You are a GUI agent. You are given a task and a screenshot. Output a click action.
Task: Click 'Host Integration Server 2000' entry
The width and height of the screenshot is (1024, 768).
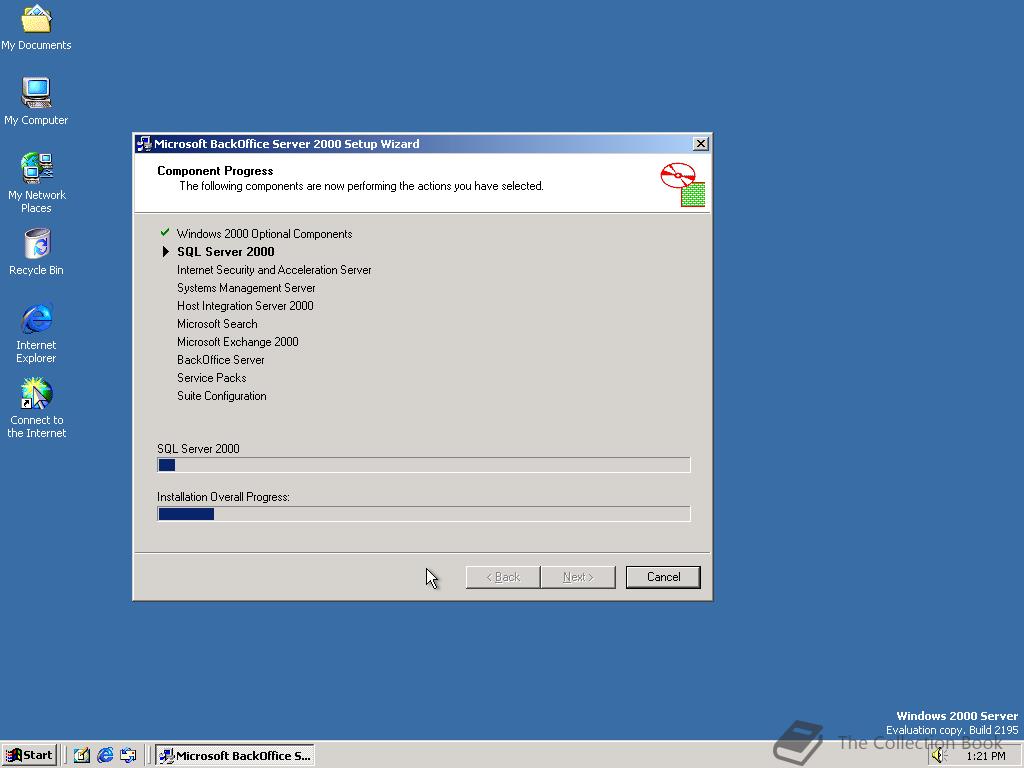point(245,306)
